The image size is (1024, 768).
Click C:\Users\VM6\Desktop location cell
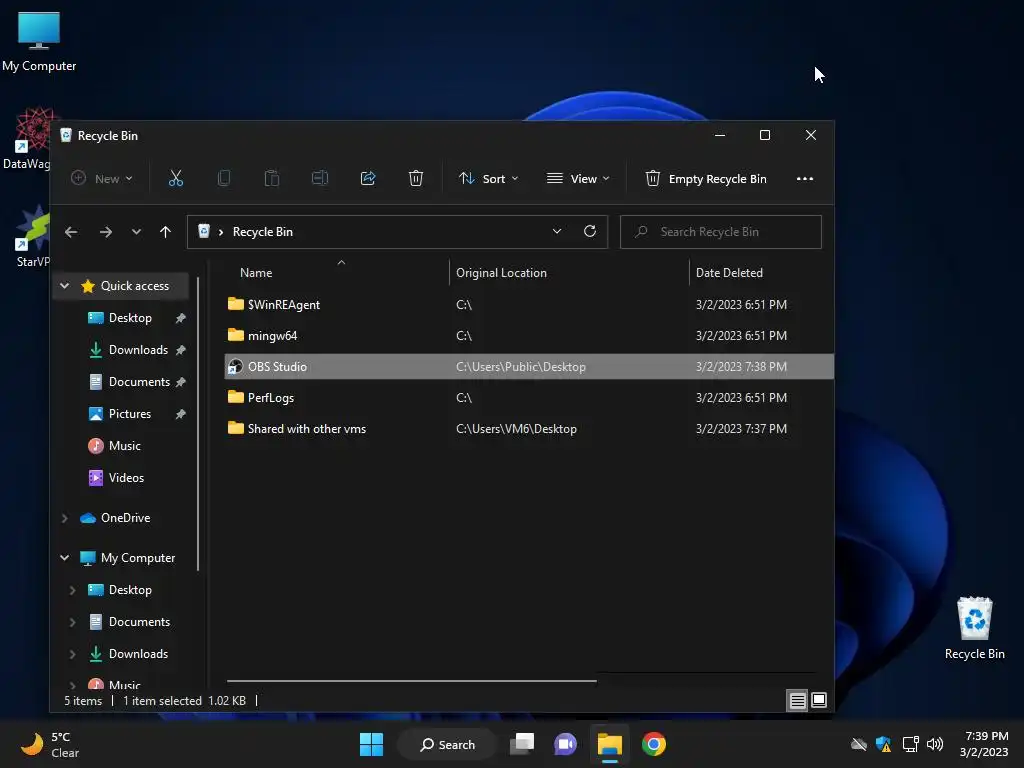(x=516, y=429)
